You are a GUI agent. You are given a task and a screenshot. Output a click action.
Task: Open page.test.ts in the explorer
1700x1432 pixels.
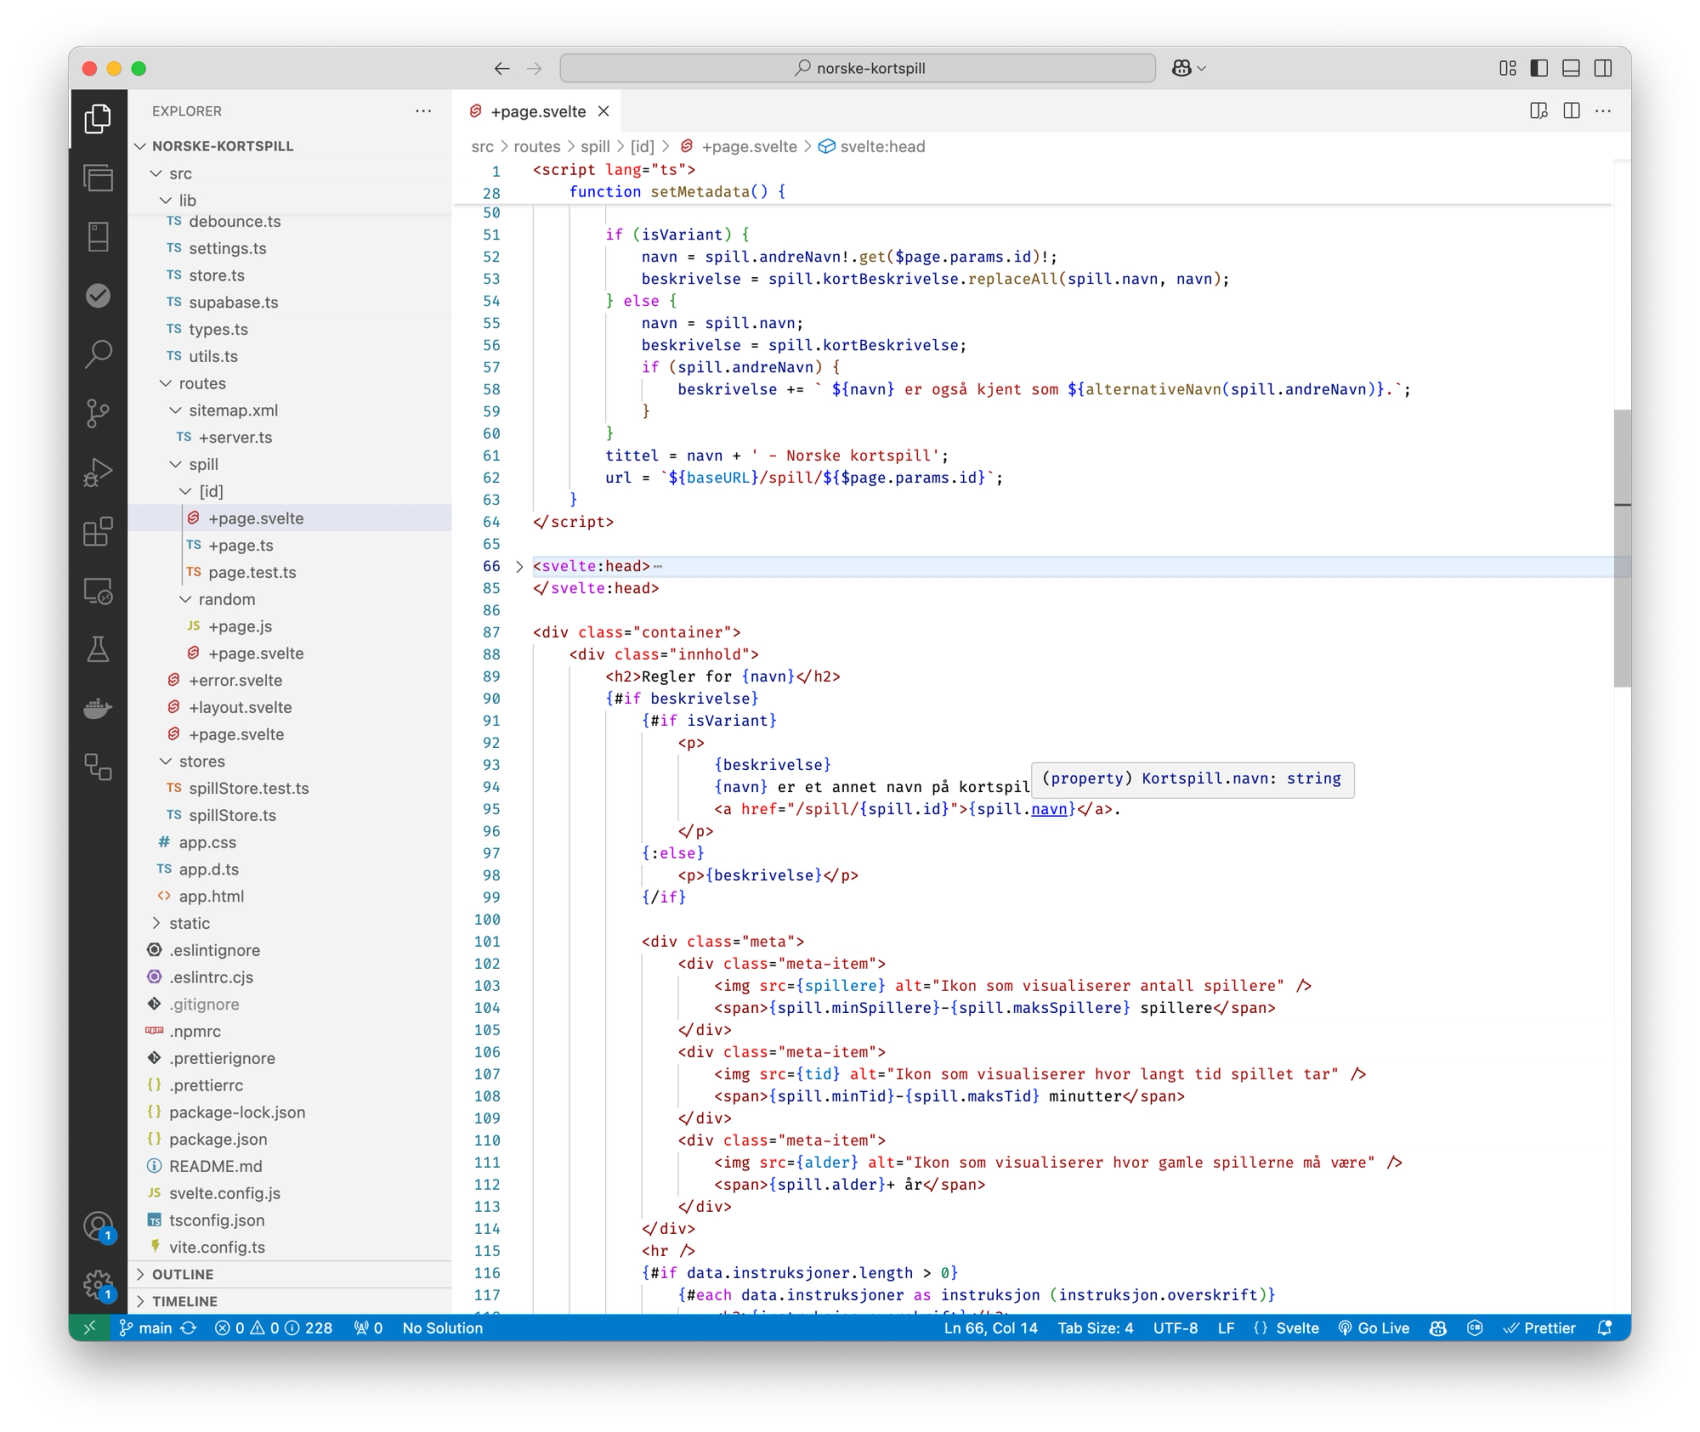252,572
